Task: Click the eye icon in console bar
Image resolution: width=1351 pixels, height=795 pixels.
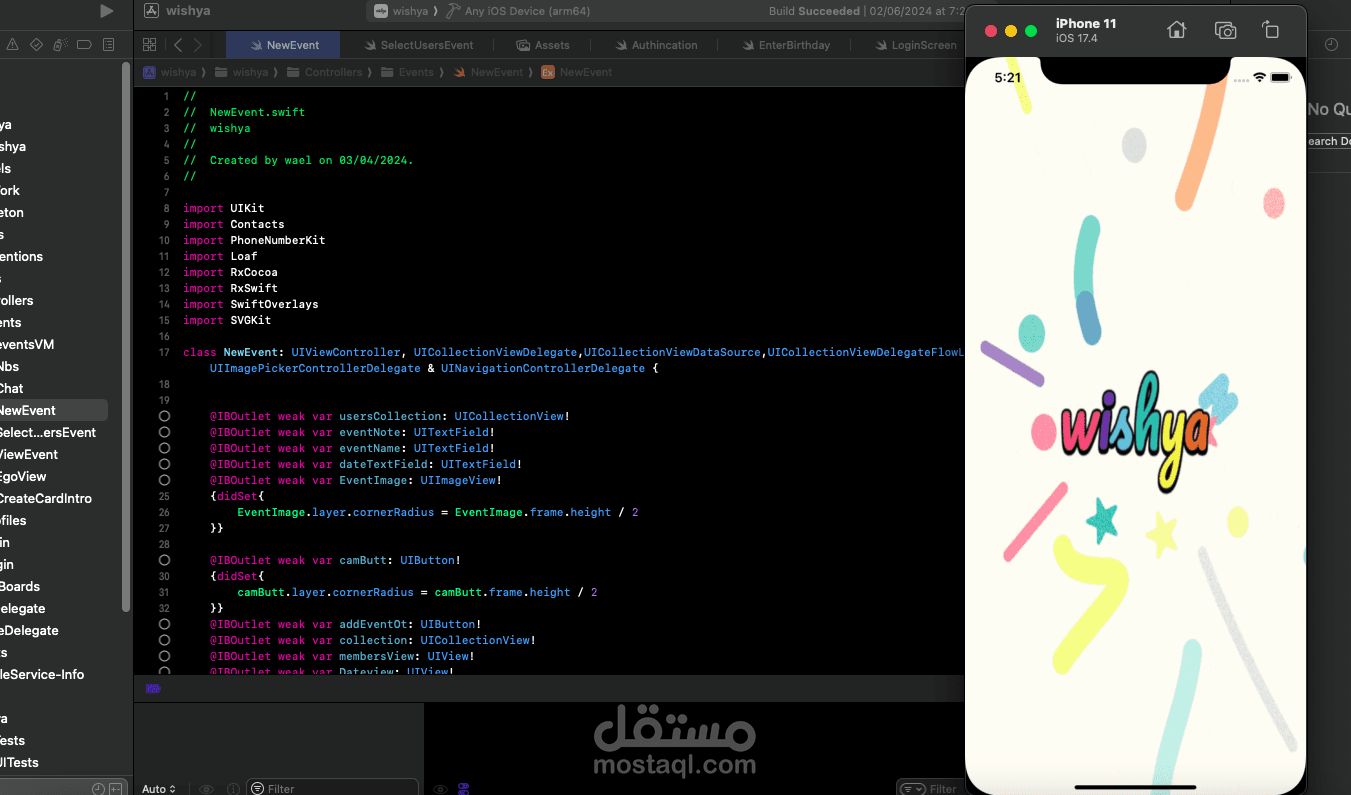Action: coord(440,789)
